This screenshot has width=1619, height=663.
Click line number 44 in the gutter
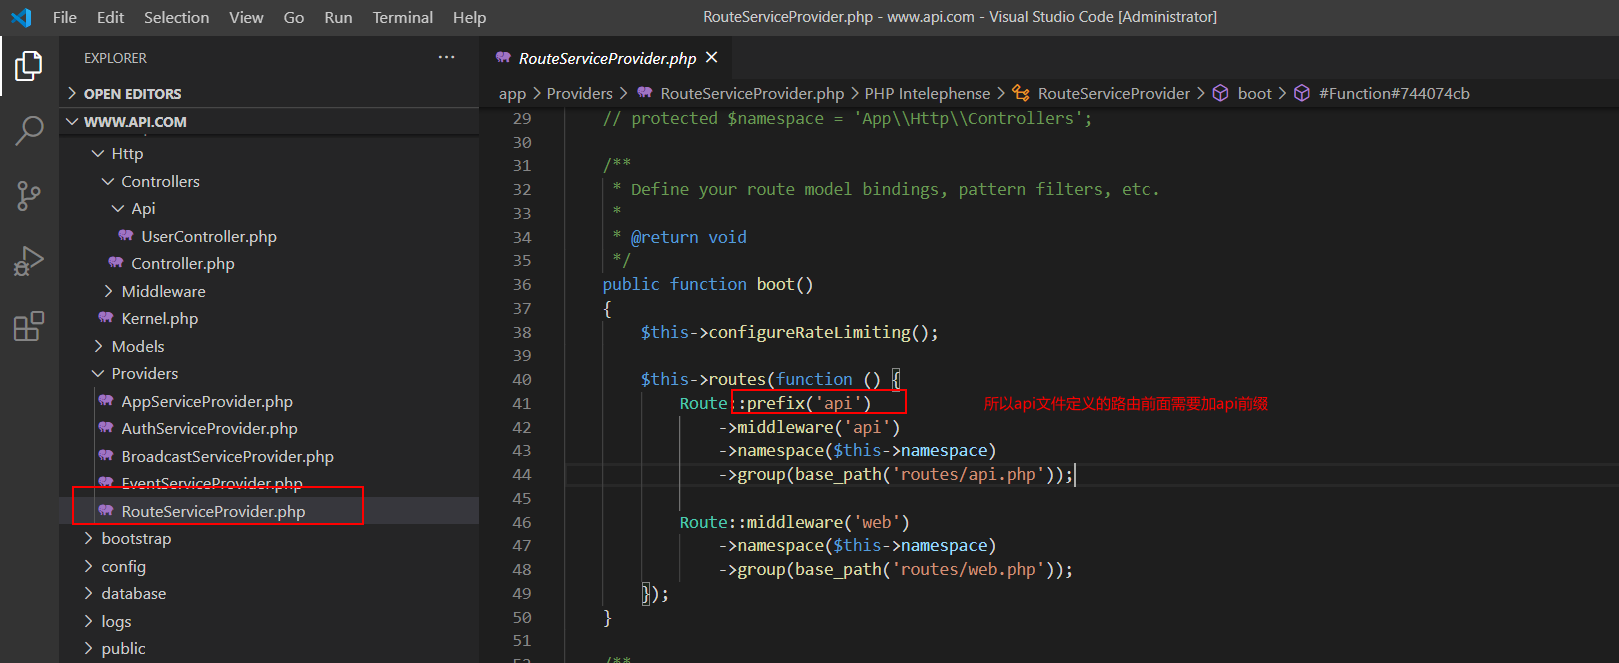pyautogui.click(x=522, y=474)
